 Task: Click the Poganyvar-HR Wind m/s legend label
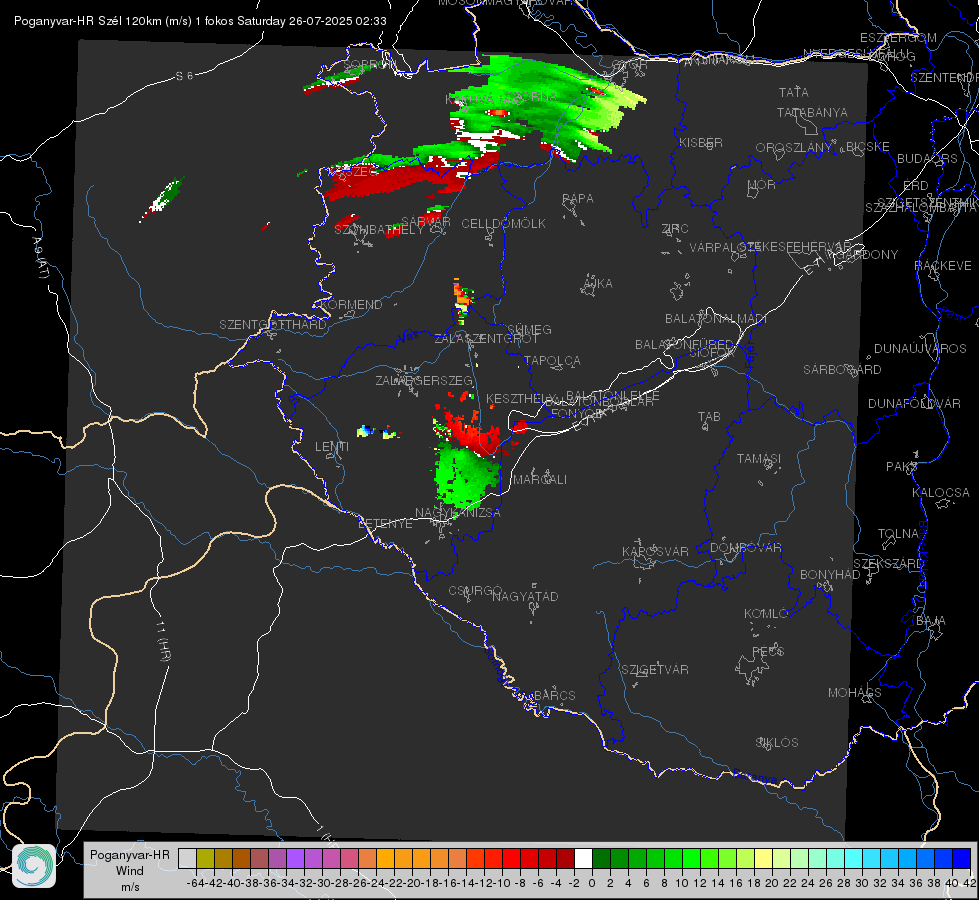(130, 870)
